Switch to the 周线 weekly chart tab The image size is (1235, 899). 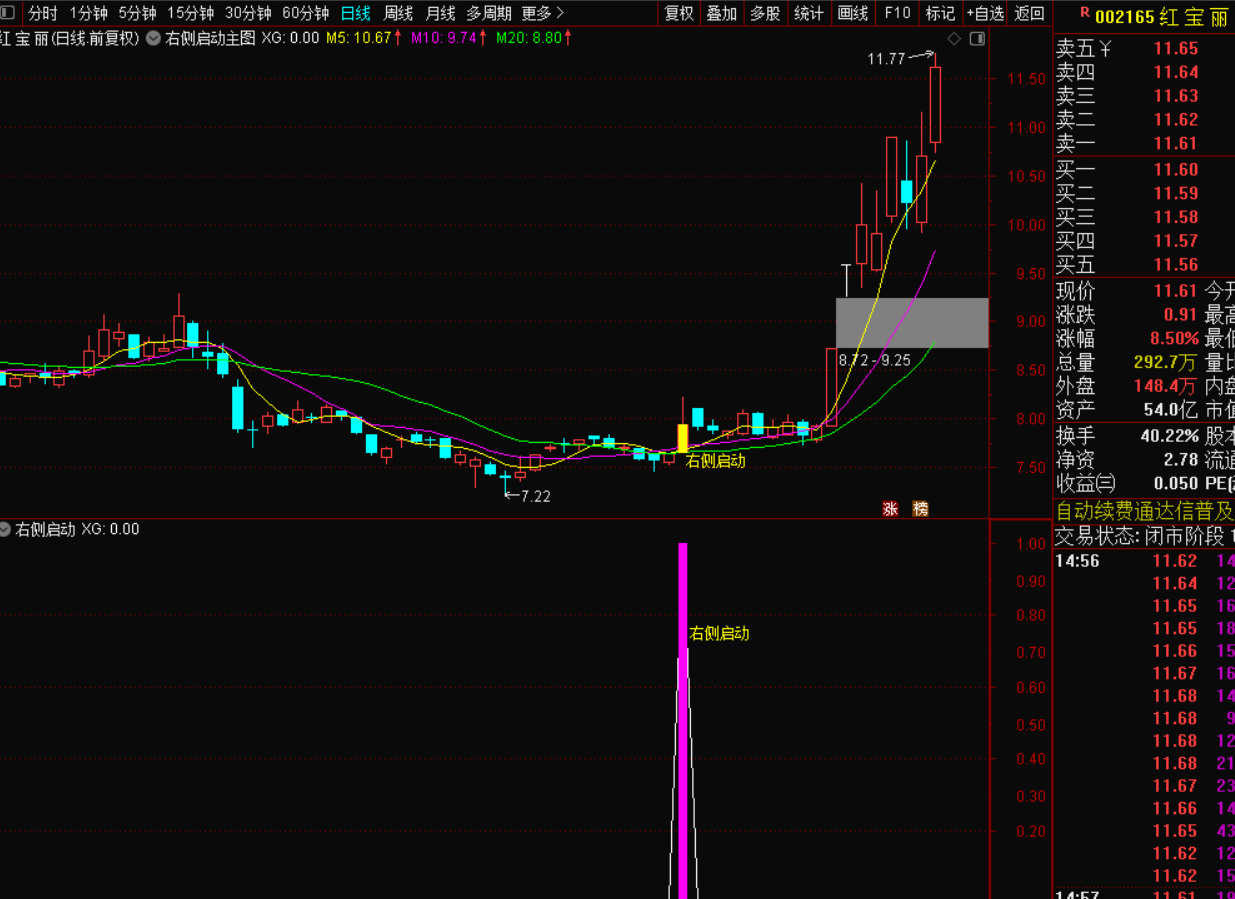[398, 13]
